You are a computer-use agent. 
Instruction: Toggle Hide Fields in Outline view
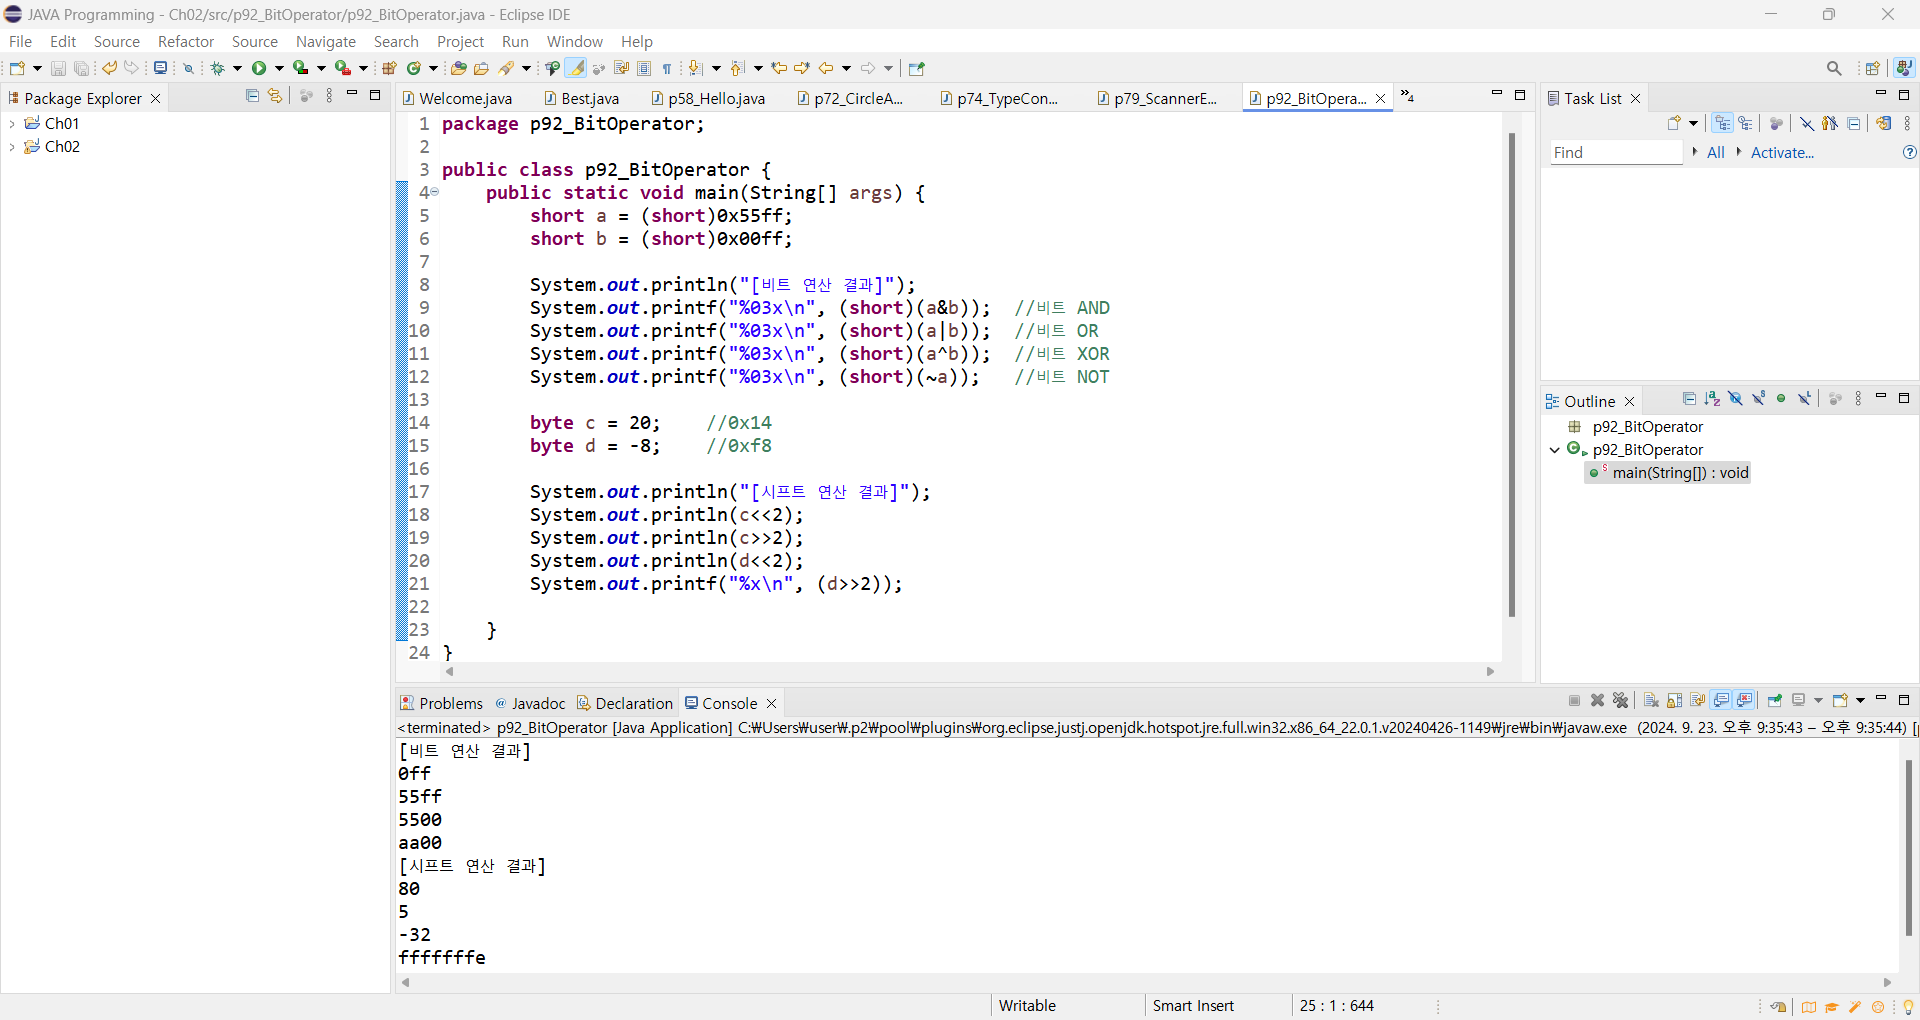(x=1735, y=398)
